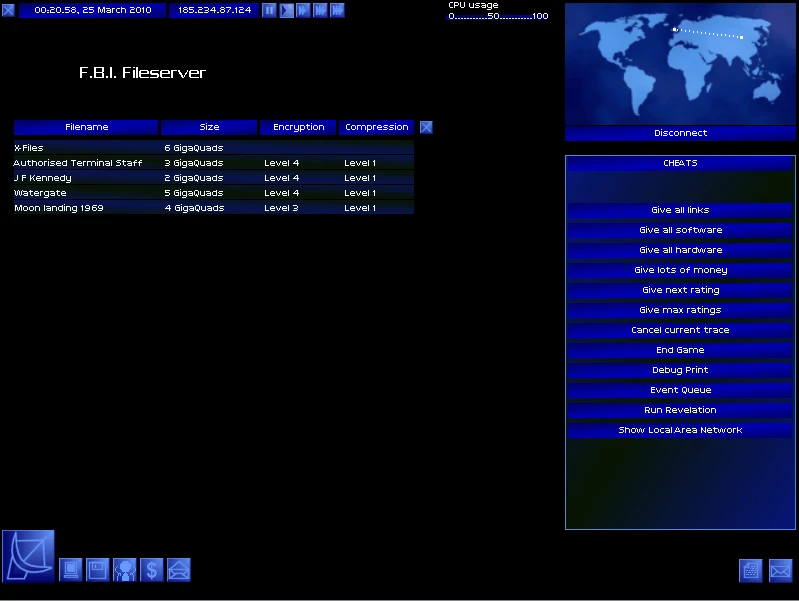Click the End Game option
Screen dimensions: 799x601
[680, 350]
